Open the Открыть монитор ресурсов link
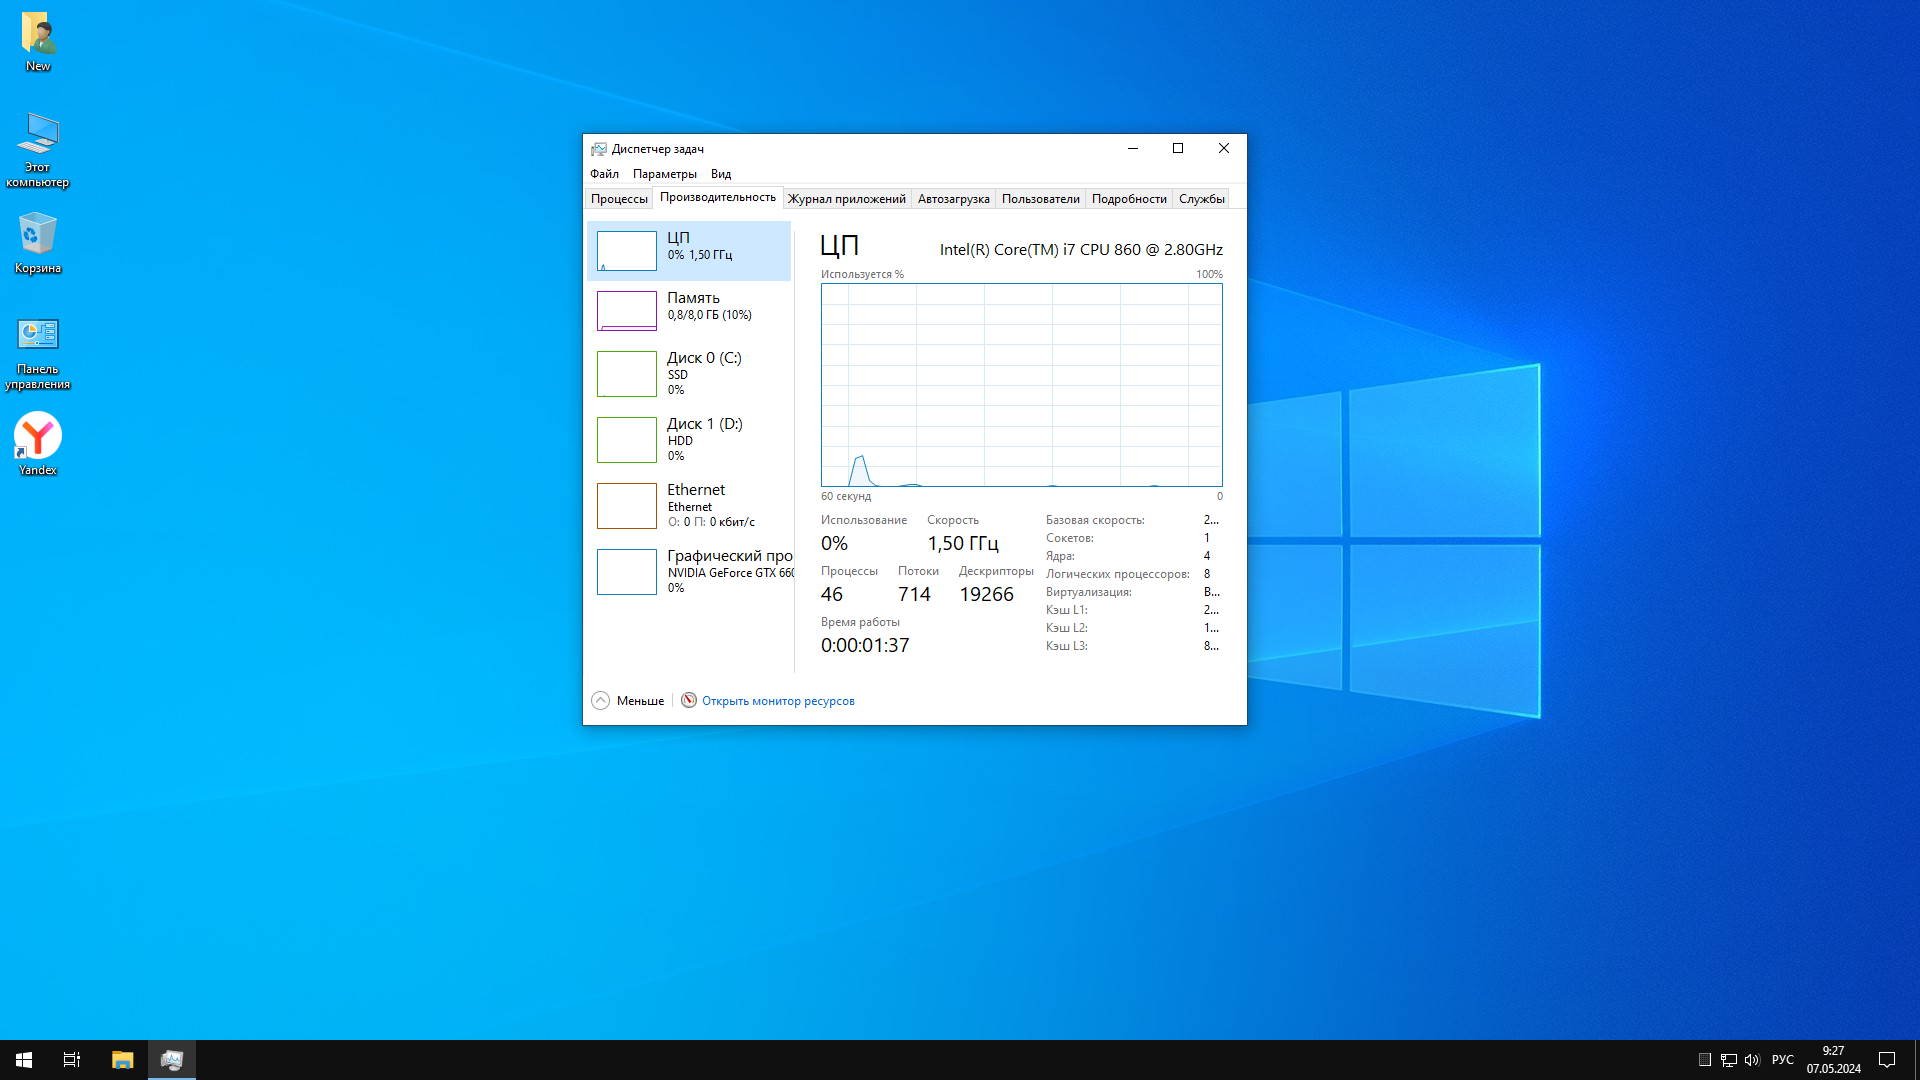 pyautogui.click(x=778, y=701)
